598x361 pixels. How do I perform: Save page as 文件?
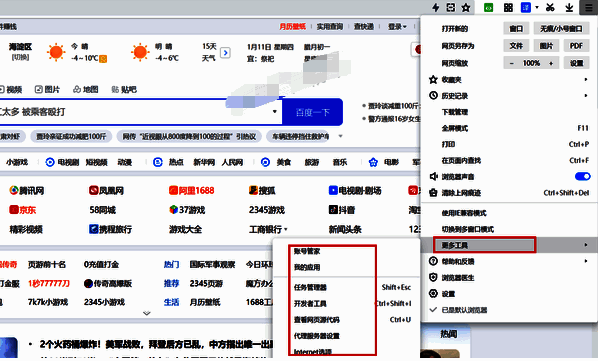[x=516, y=46]
